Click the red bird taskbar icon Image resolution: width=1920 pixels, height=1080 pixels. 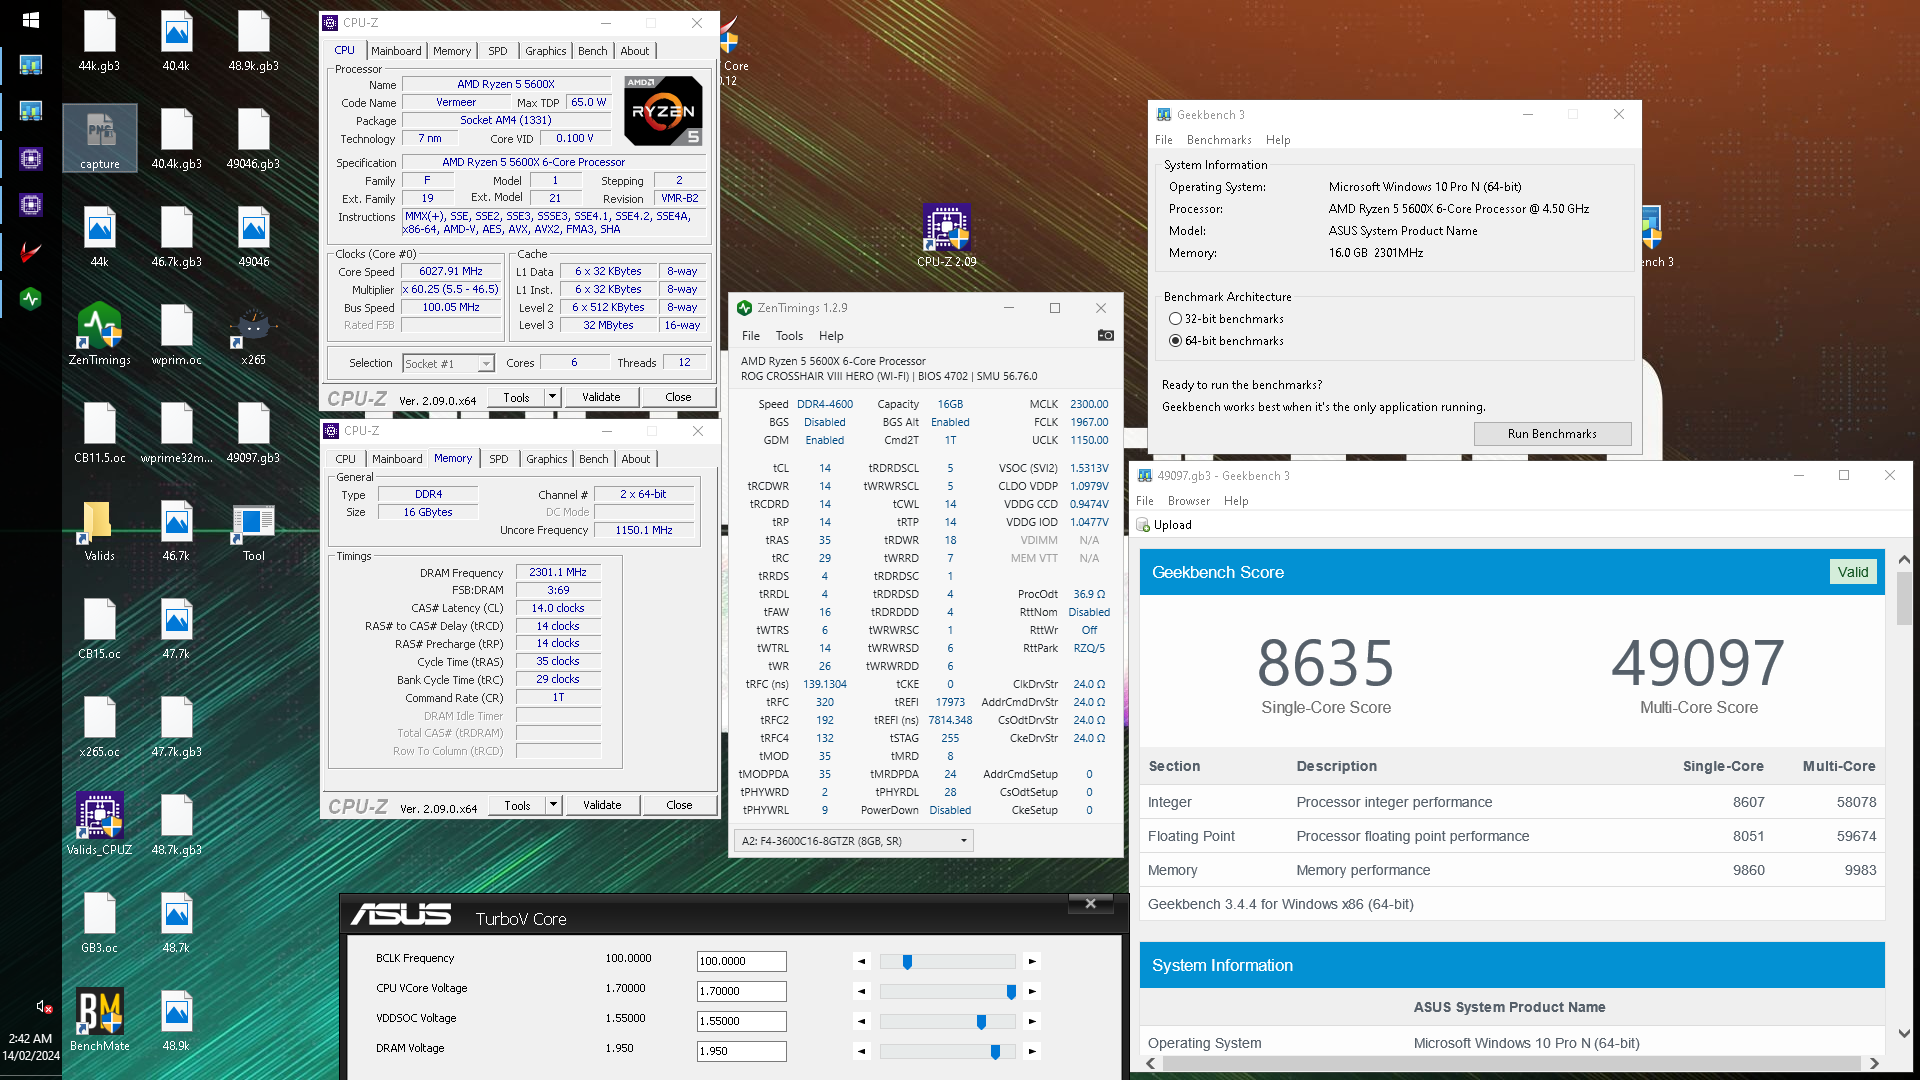(x=31, y=252)
